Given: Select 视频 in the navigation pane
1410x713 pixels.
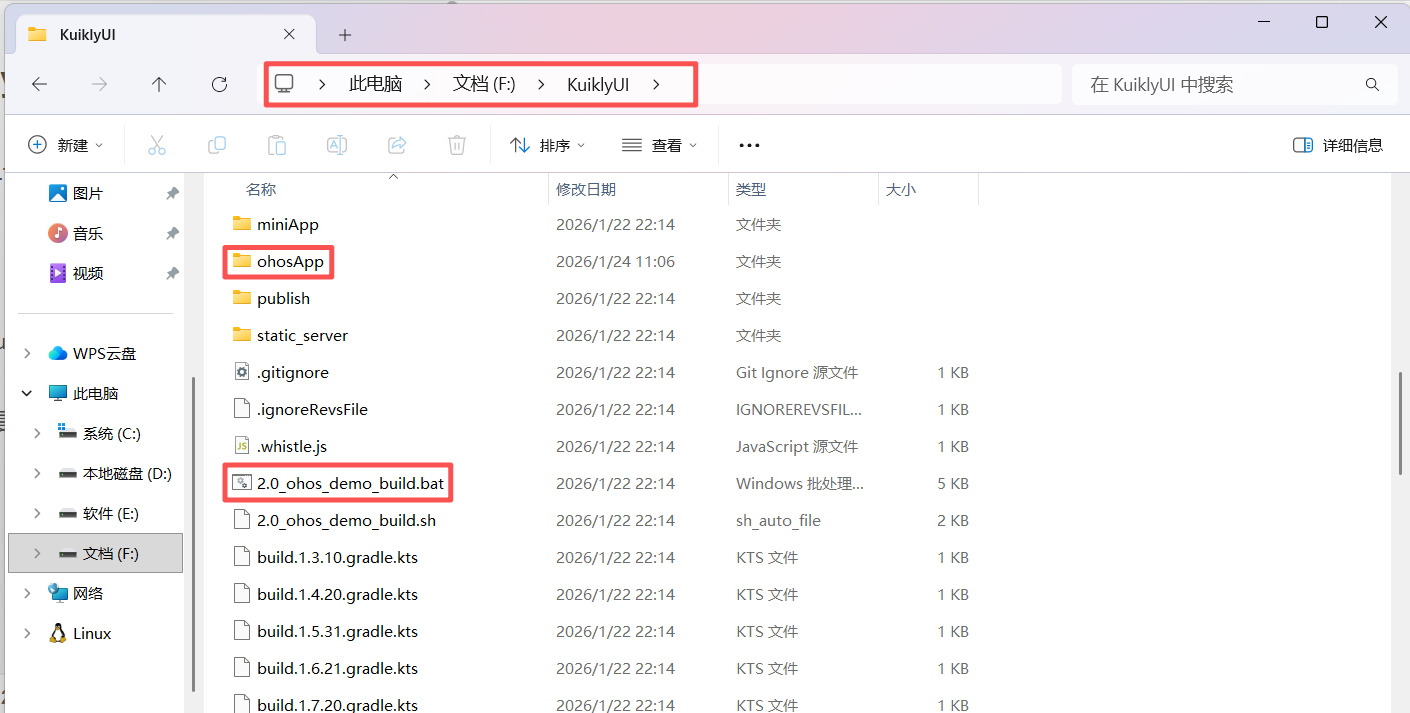Looking at the screenshot, I should tap(88, 273).
